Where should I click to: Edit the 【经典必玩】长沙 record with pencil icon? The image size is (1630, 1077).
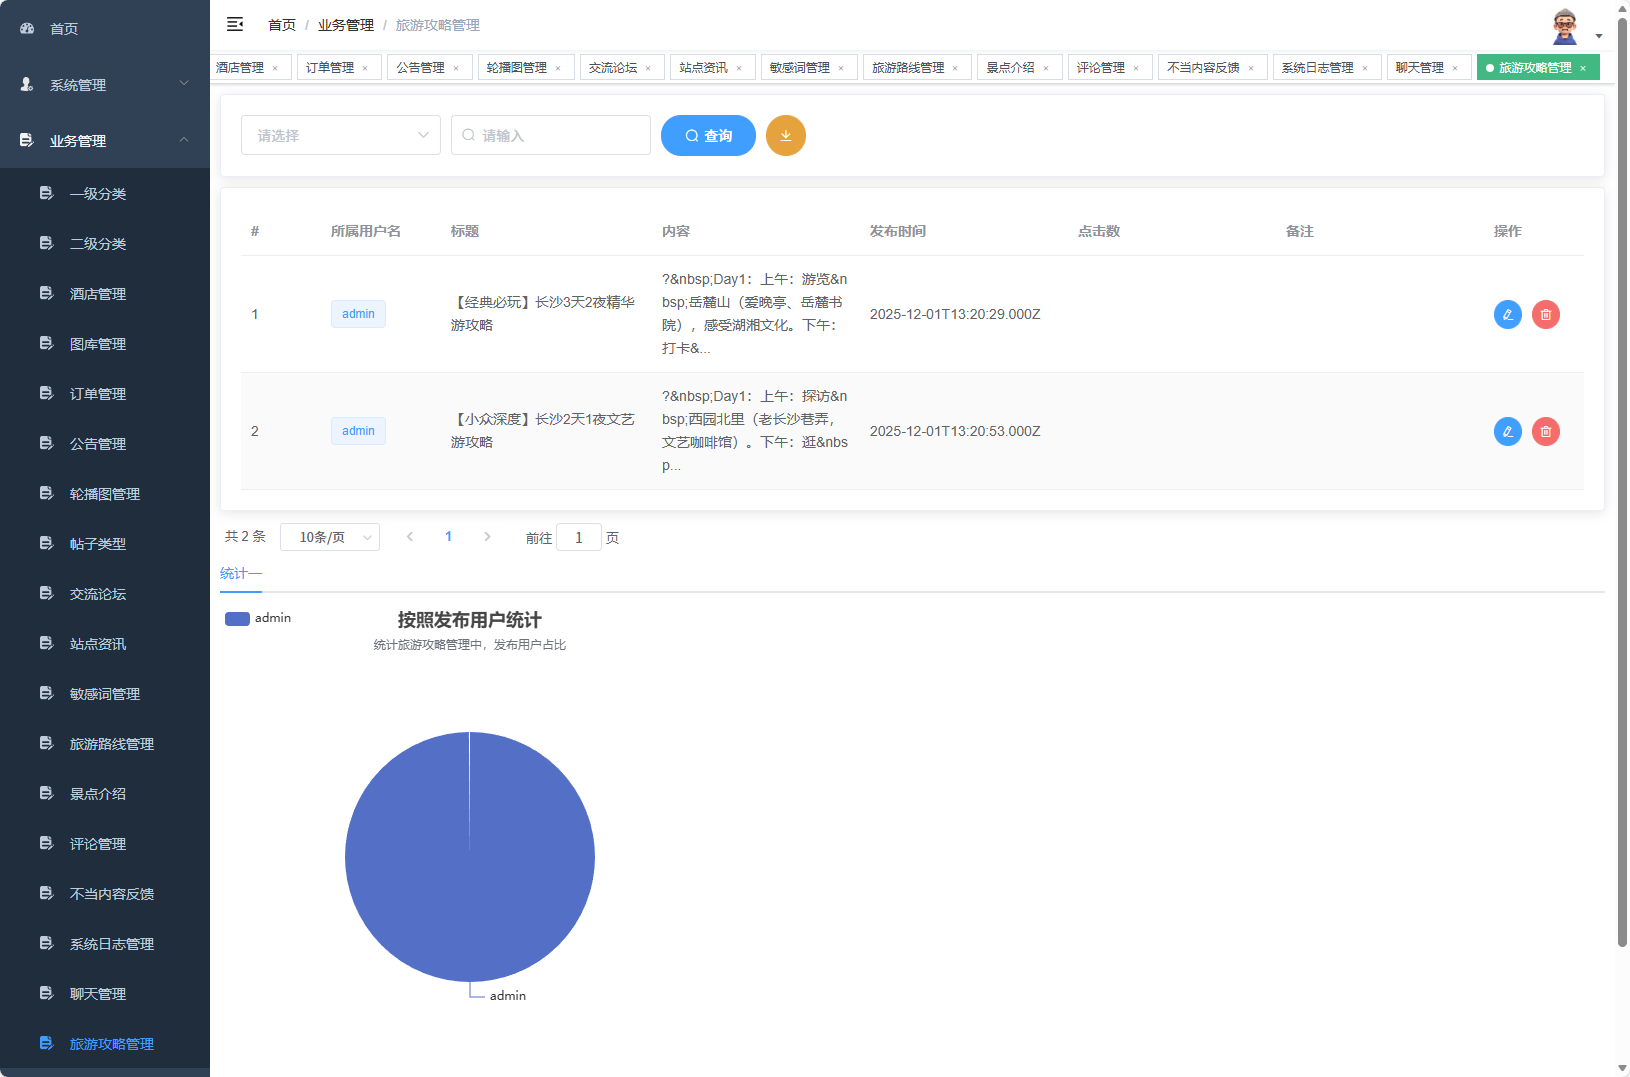tap(1507, 314)
